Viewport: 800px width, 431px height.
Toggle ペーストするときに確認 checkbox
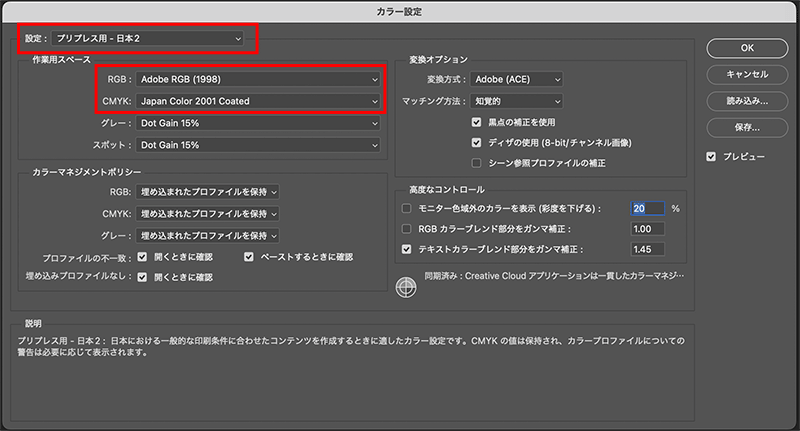click(x=249, y=257)
